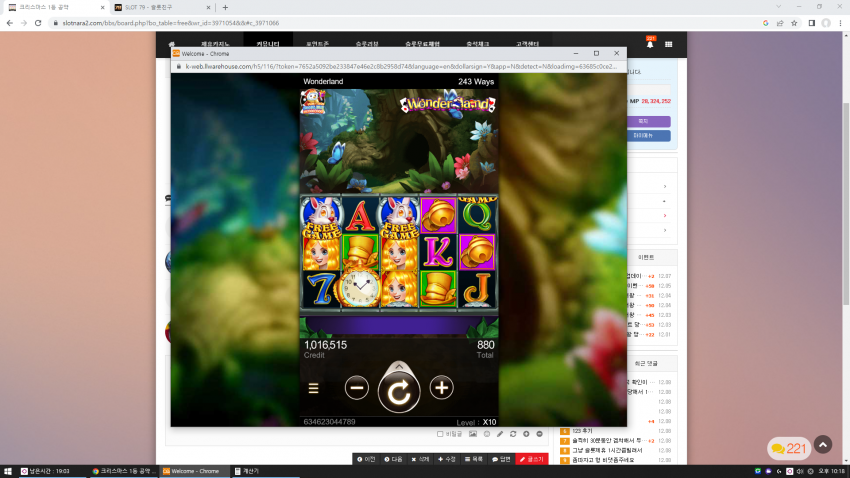
Task: Reload the main browser page
Action: (38, 23)
